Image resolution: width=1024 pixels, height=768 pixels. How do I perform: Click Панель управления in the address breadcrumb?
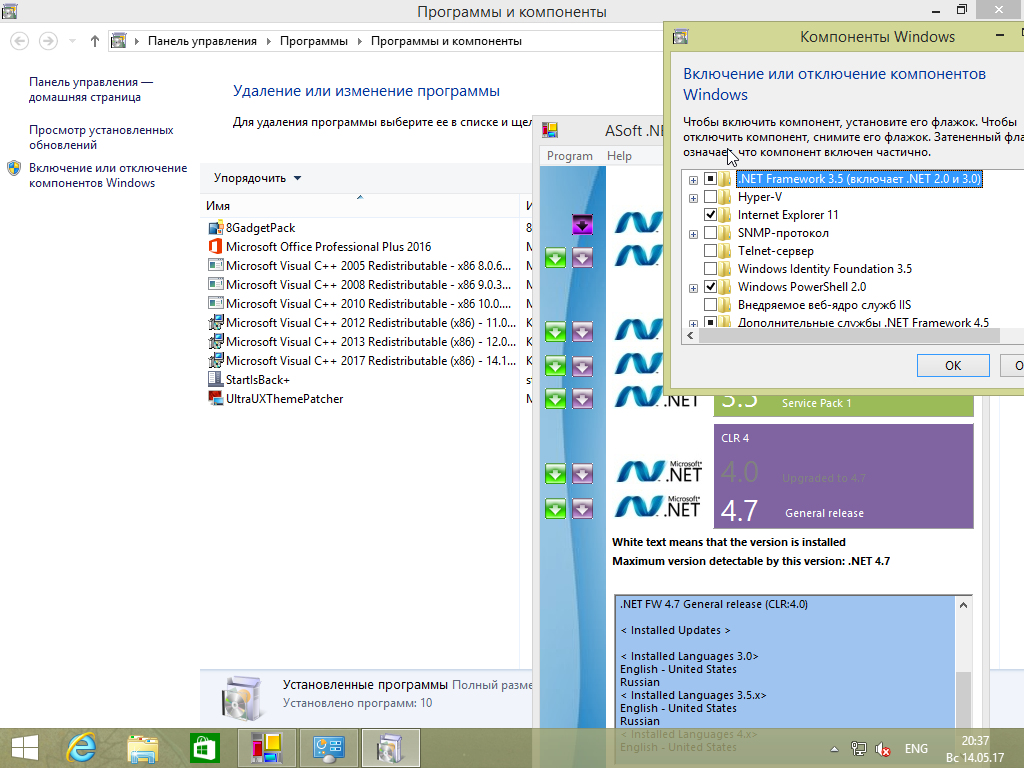[x=202, y=41]
